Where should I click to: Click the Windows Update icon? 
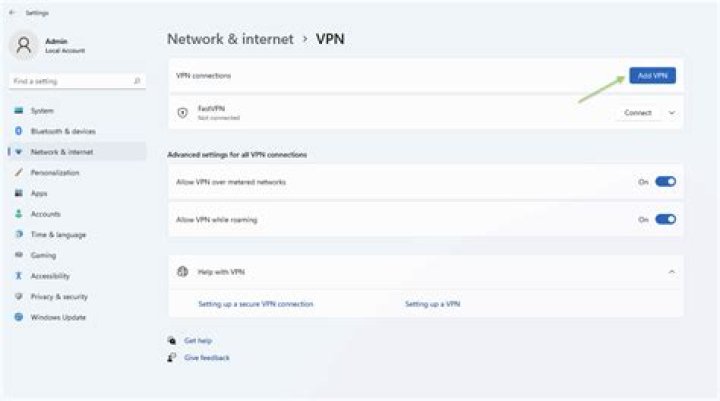[x=19, y=317]
